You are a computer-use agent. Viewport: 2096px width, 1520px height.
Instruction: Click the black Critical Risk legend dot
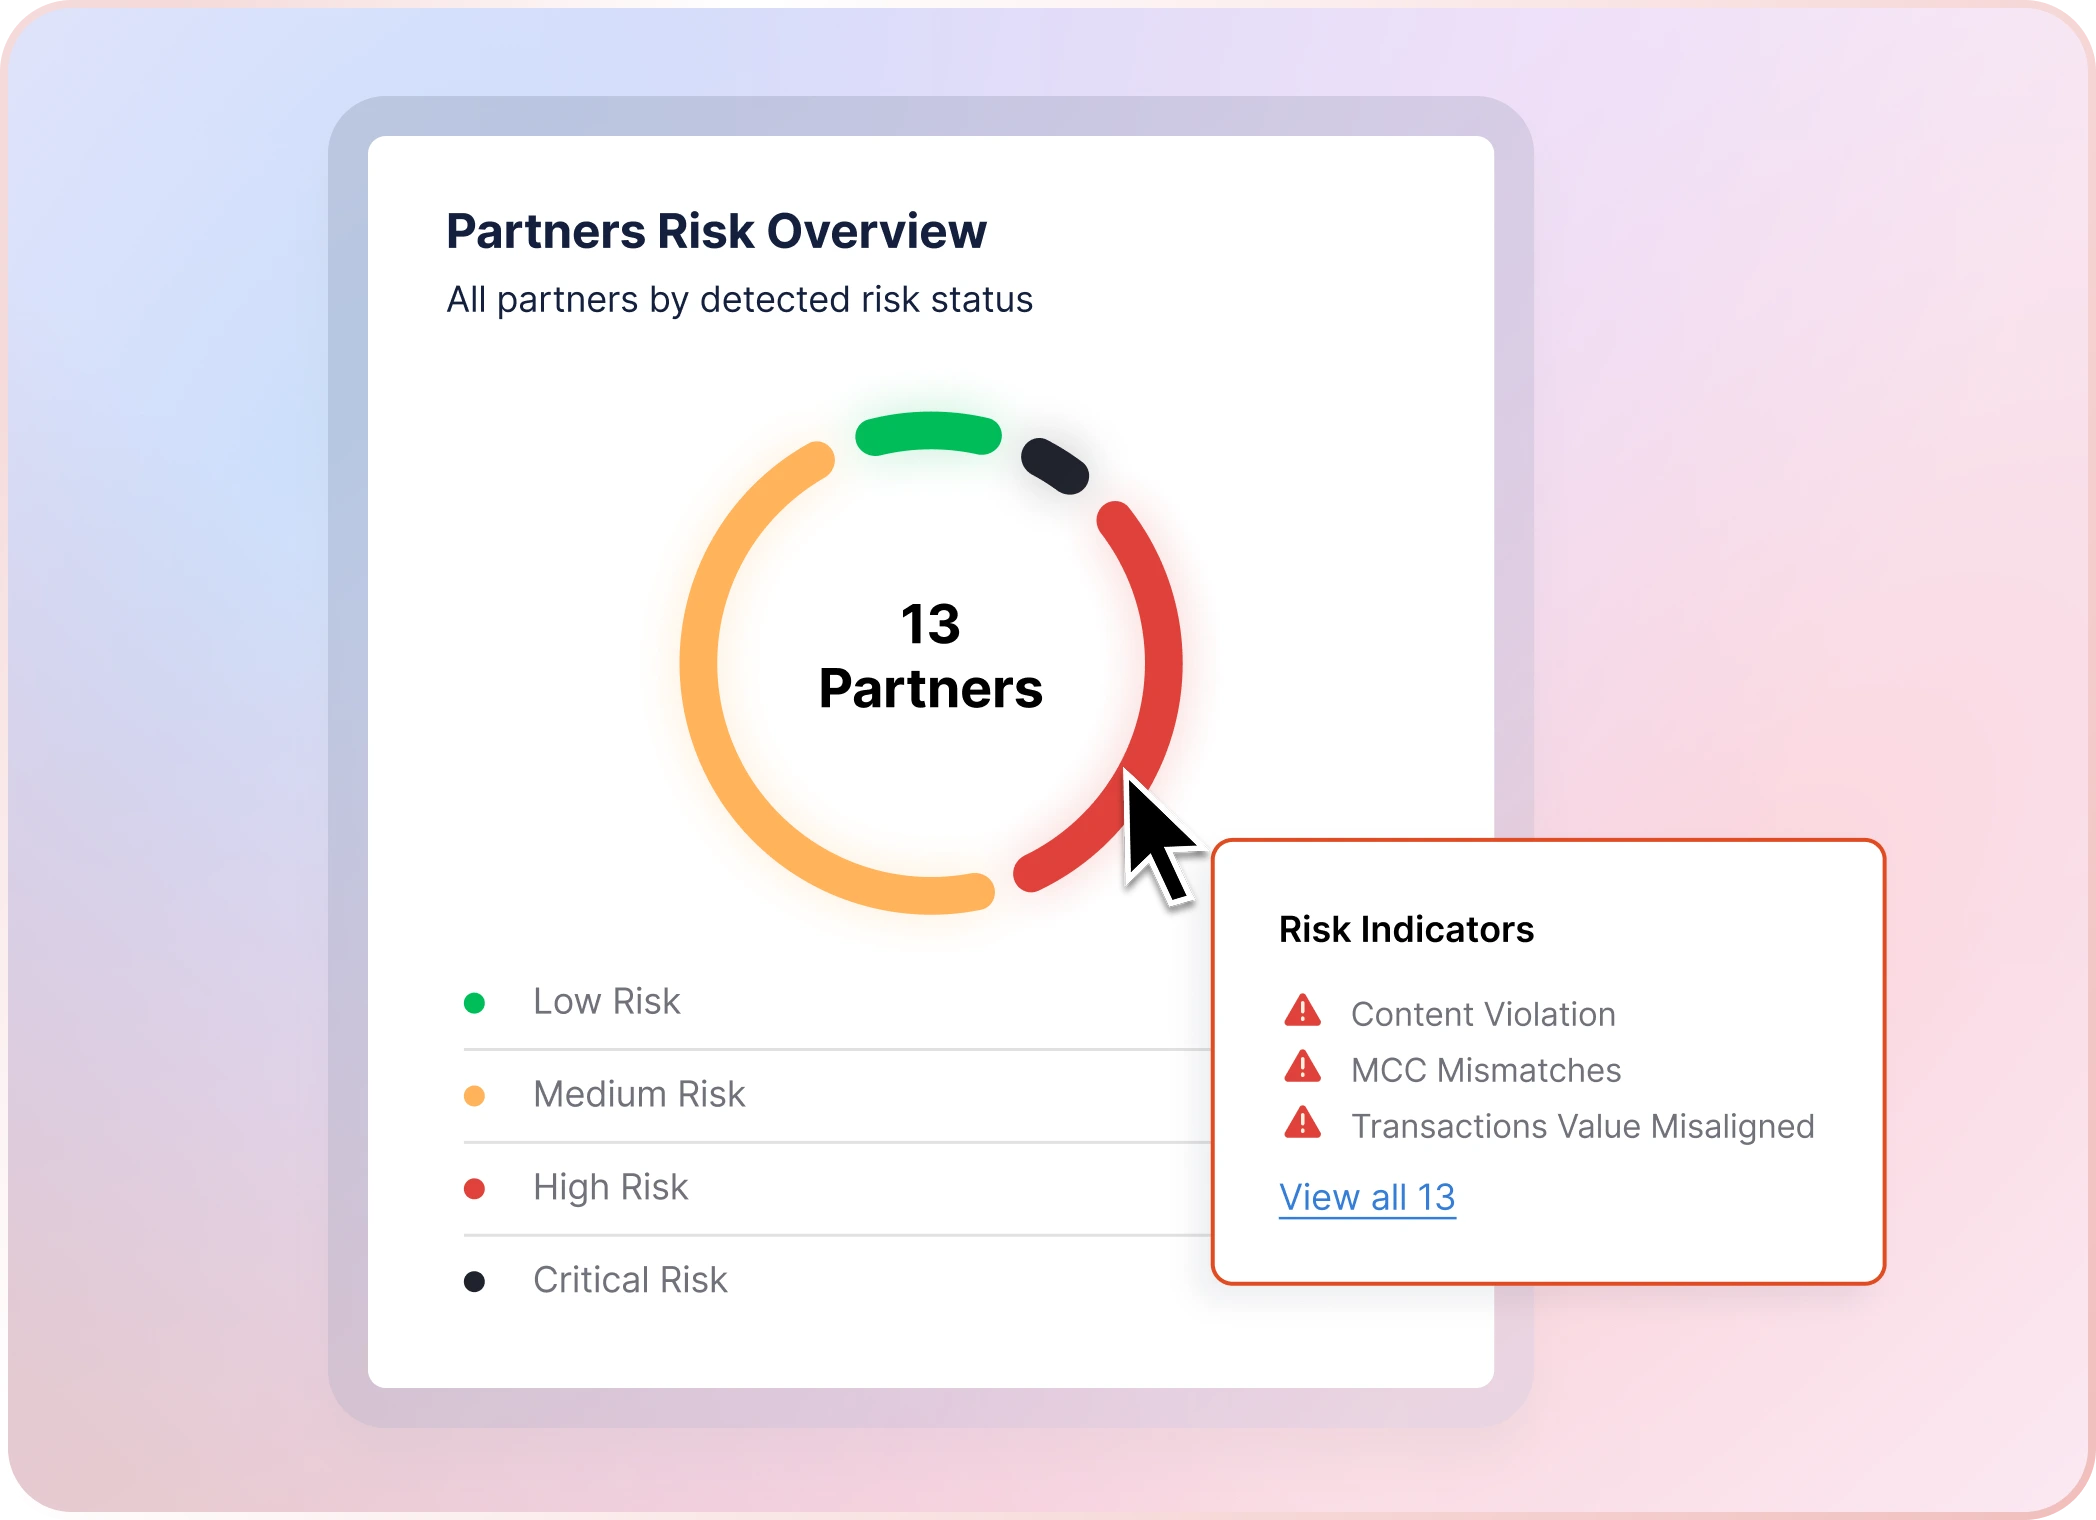(x=474, y=1281)
